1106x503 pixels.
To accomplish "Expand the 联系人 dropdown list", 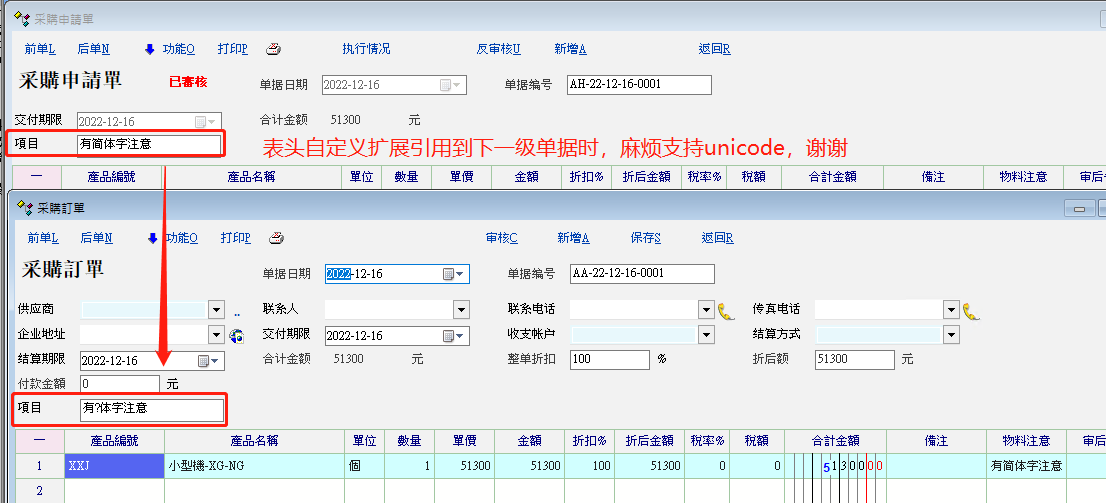I will [461, 310].
